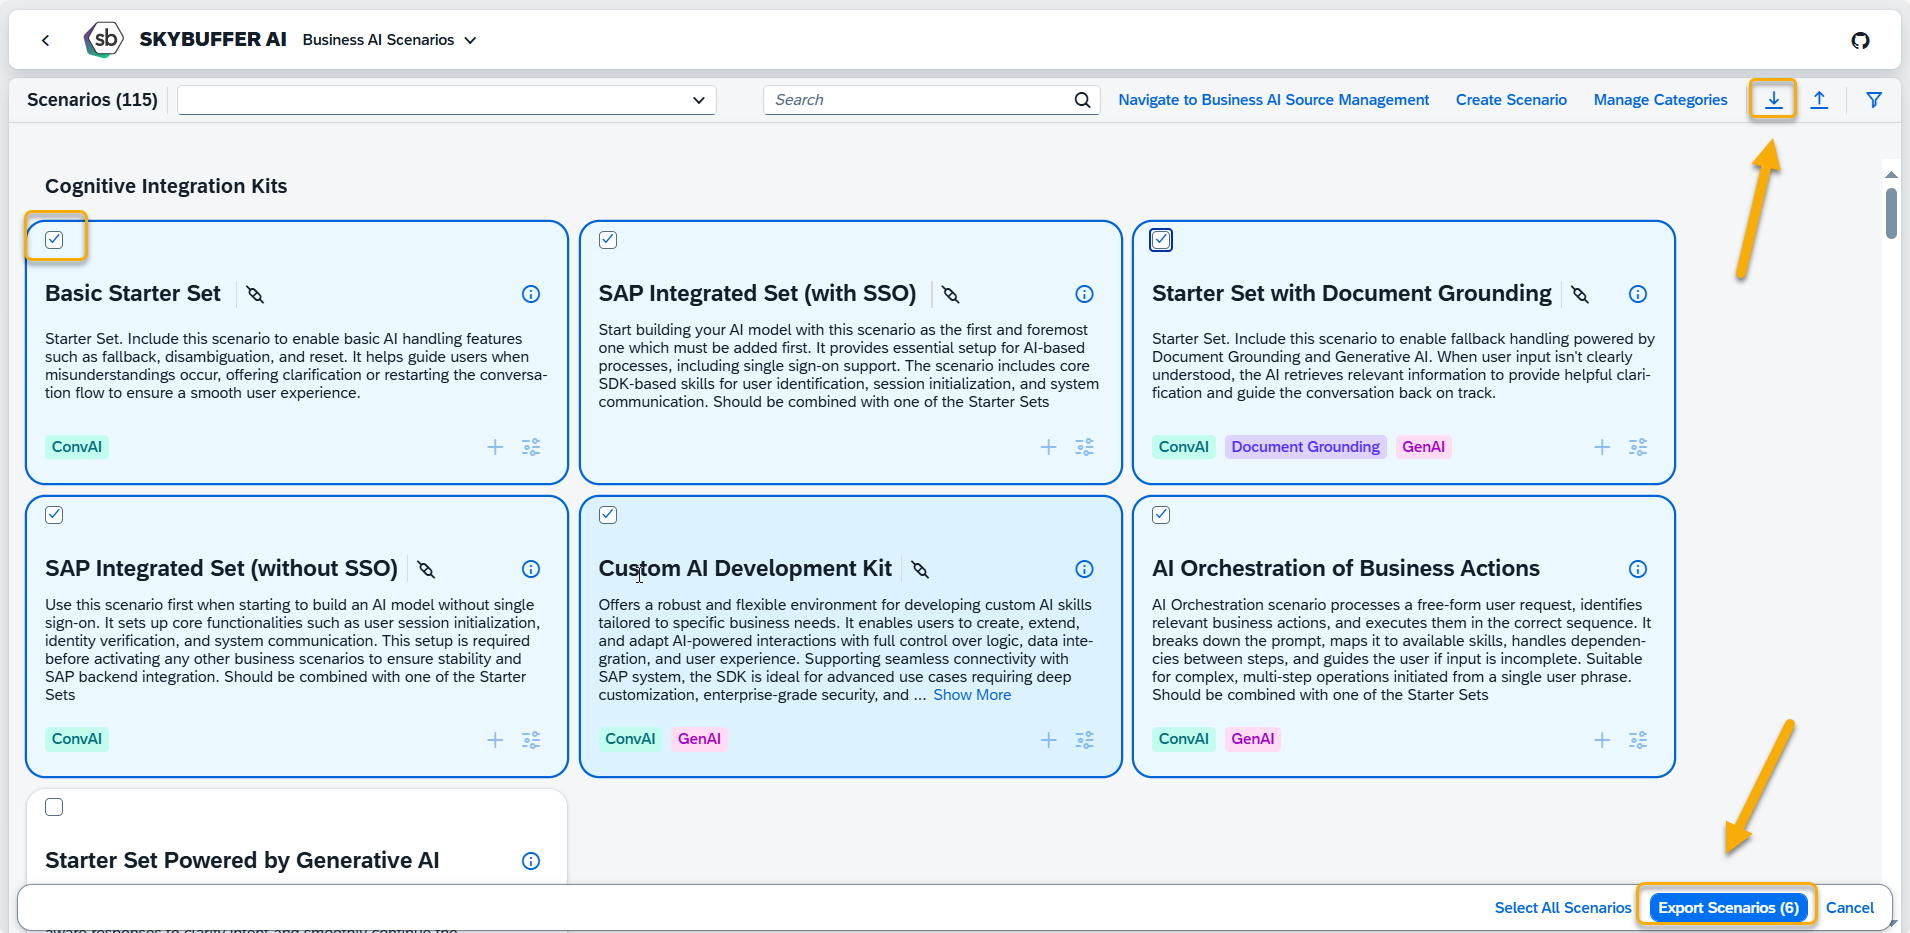This screenshot has height=933, width=1910.
Task: Click GenAI tag on Custom AI Development Kit
Action: 699,739
